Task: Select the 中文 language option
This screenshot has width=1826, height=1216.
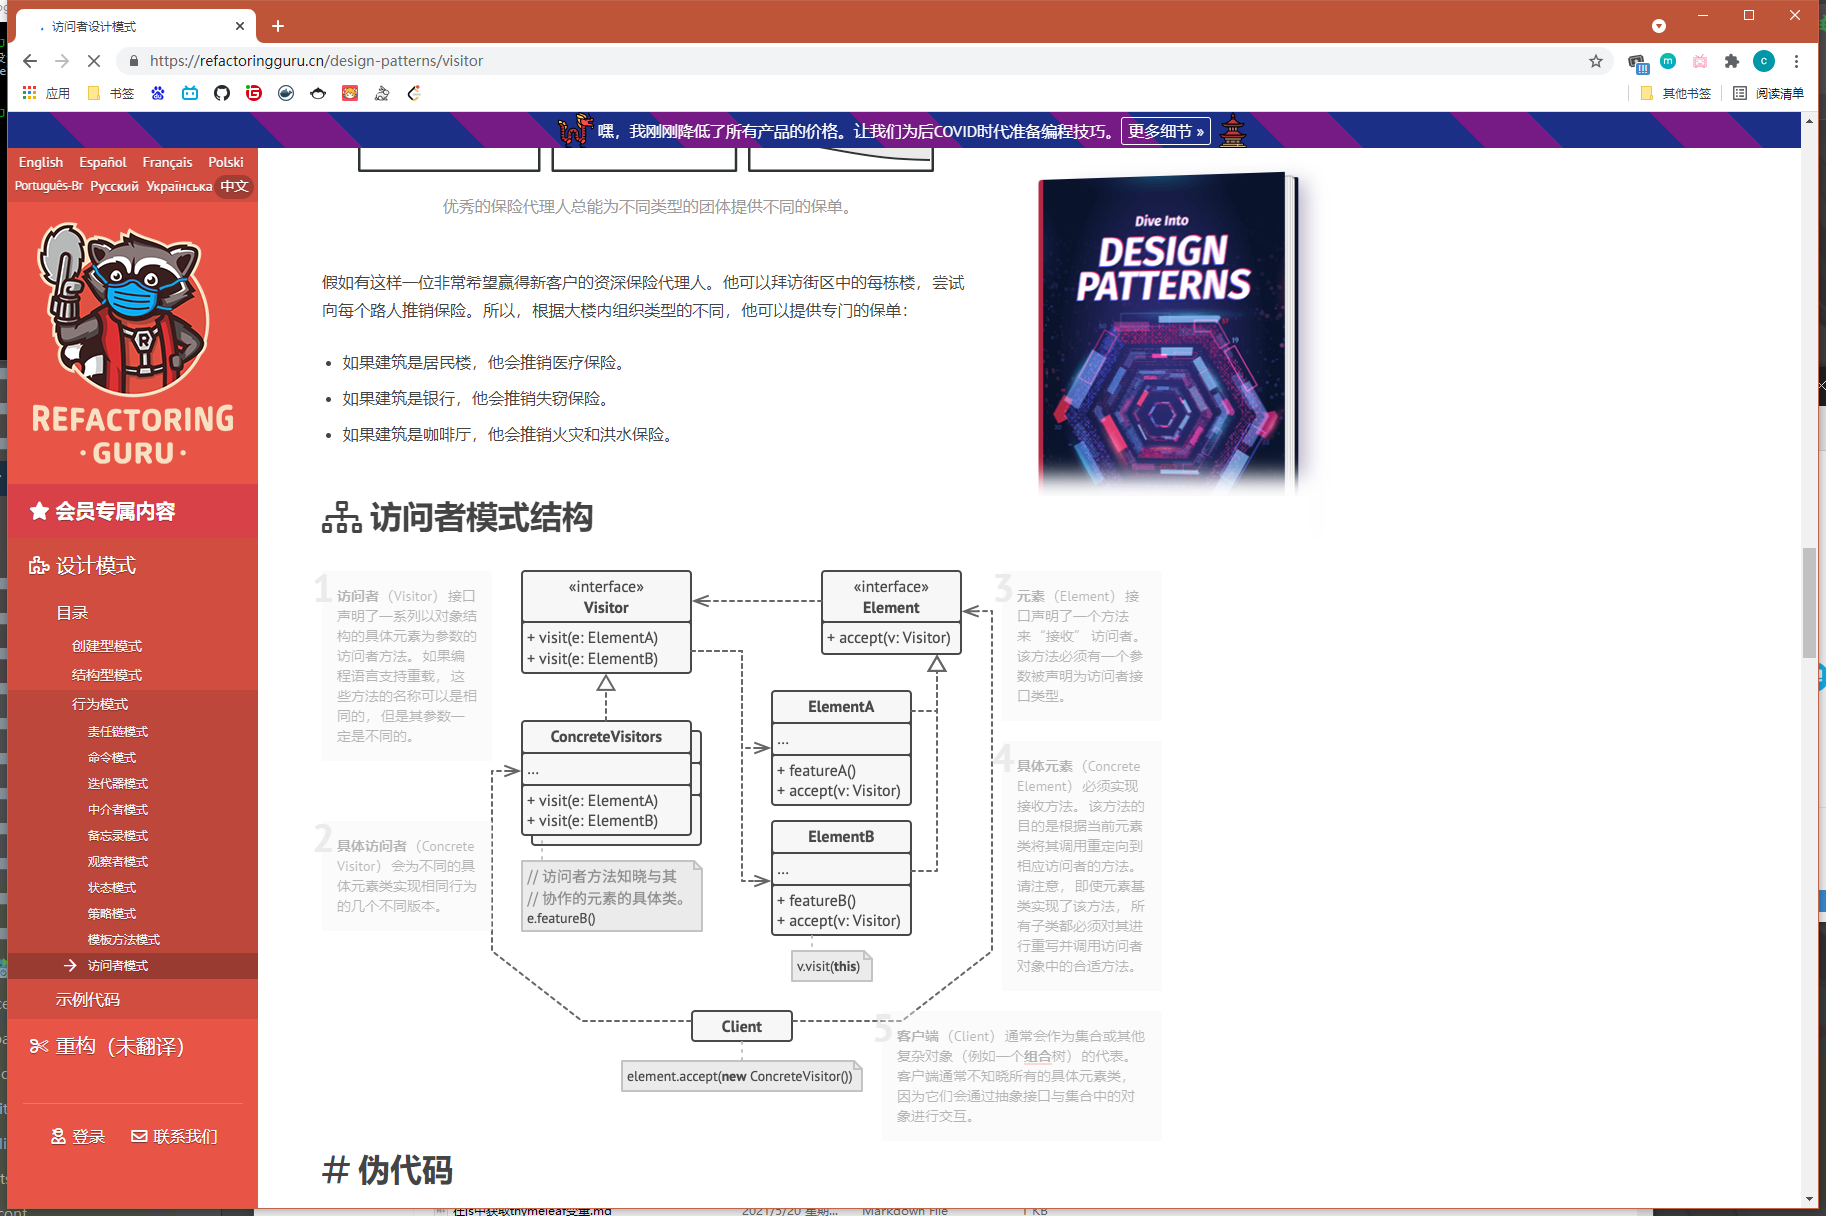Action: [x=234, y=186]
